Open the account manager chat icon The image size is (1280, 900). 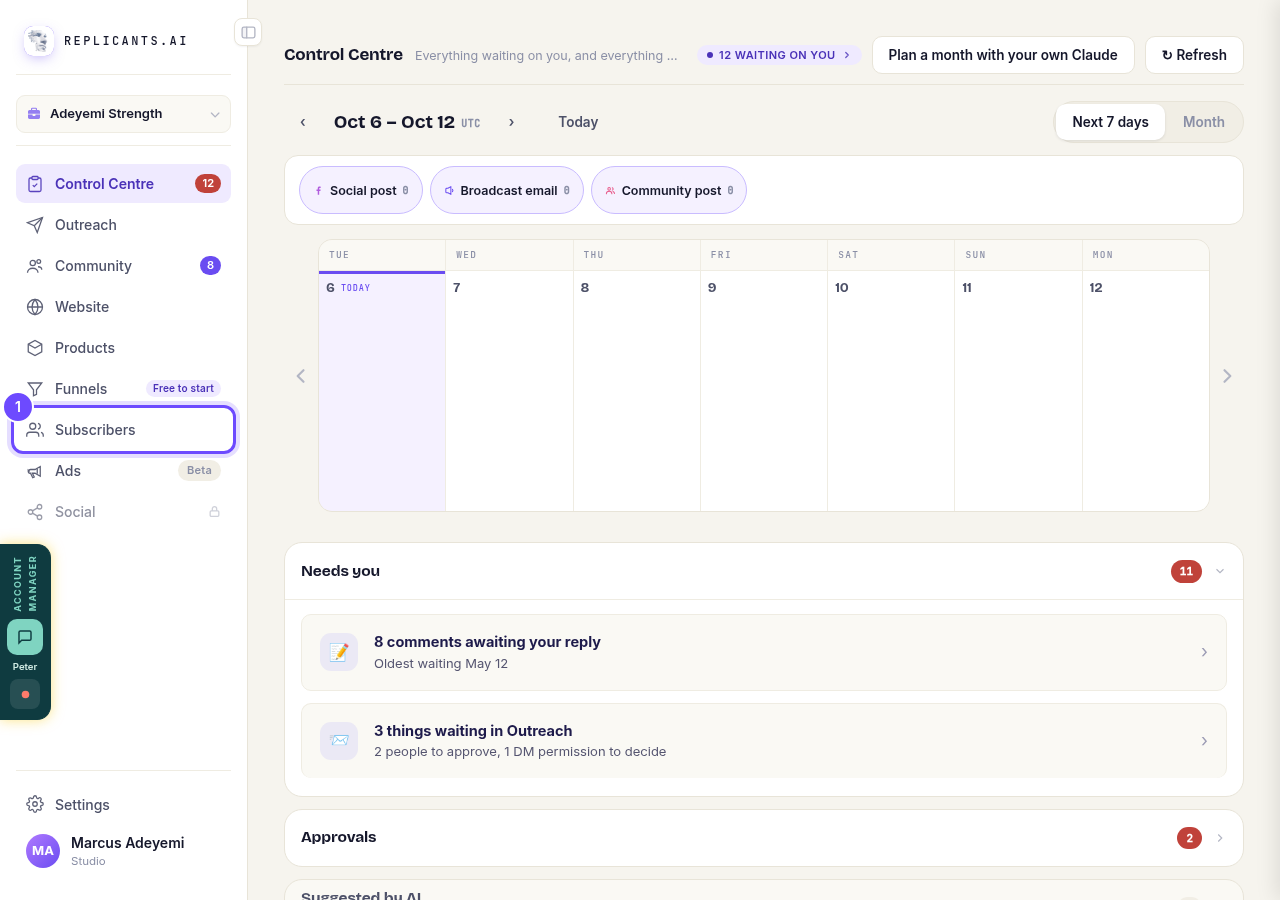(x=25, y=637)
